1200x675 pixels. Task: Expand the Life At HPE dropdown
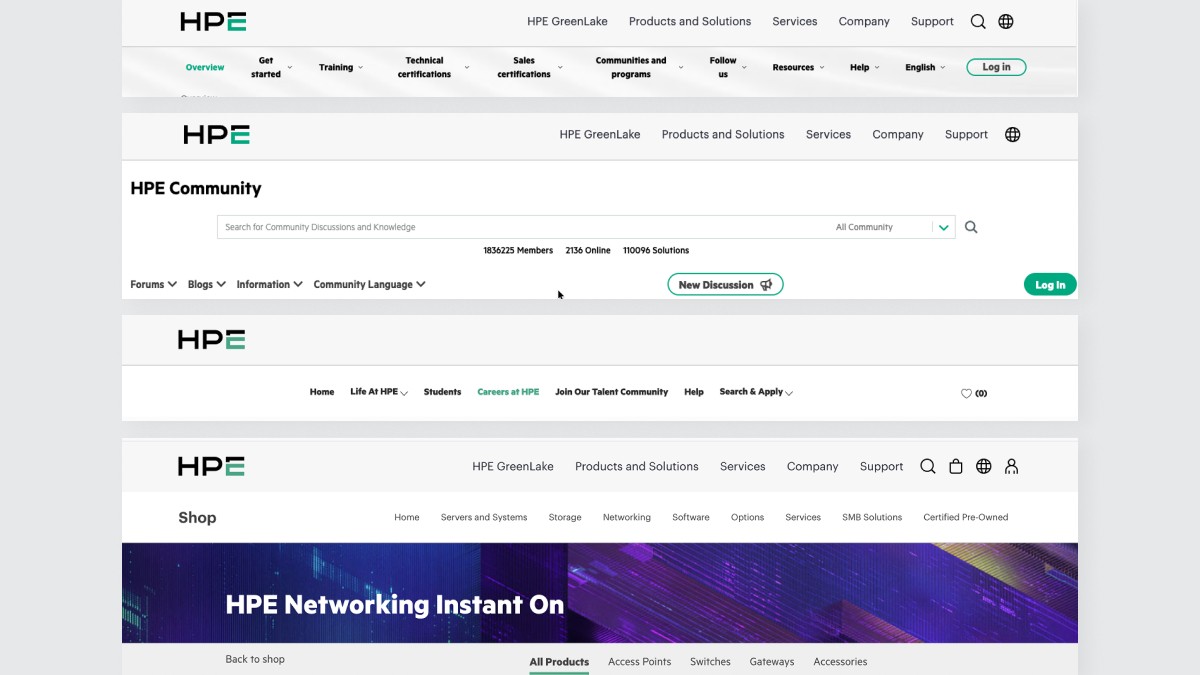click(378, 392)
